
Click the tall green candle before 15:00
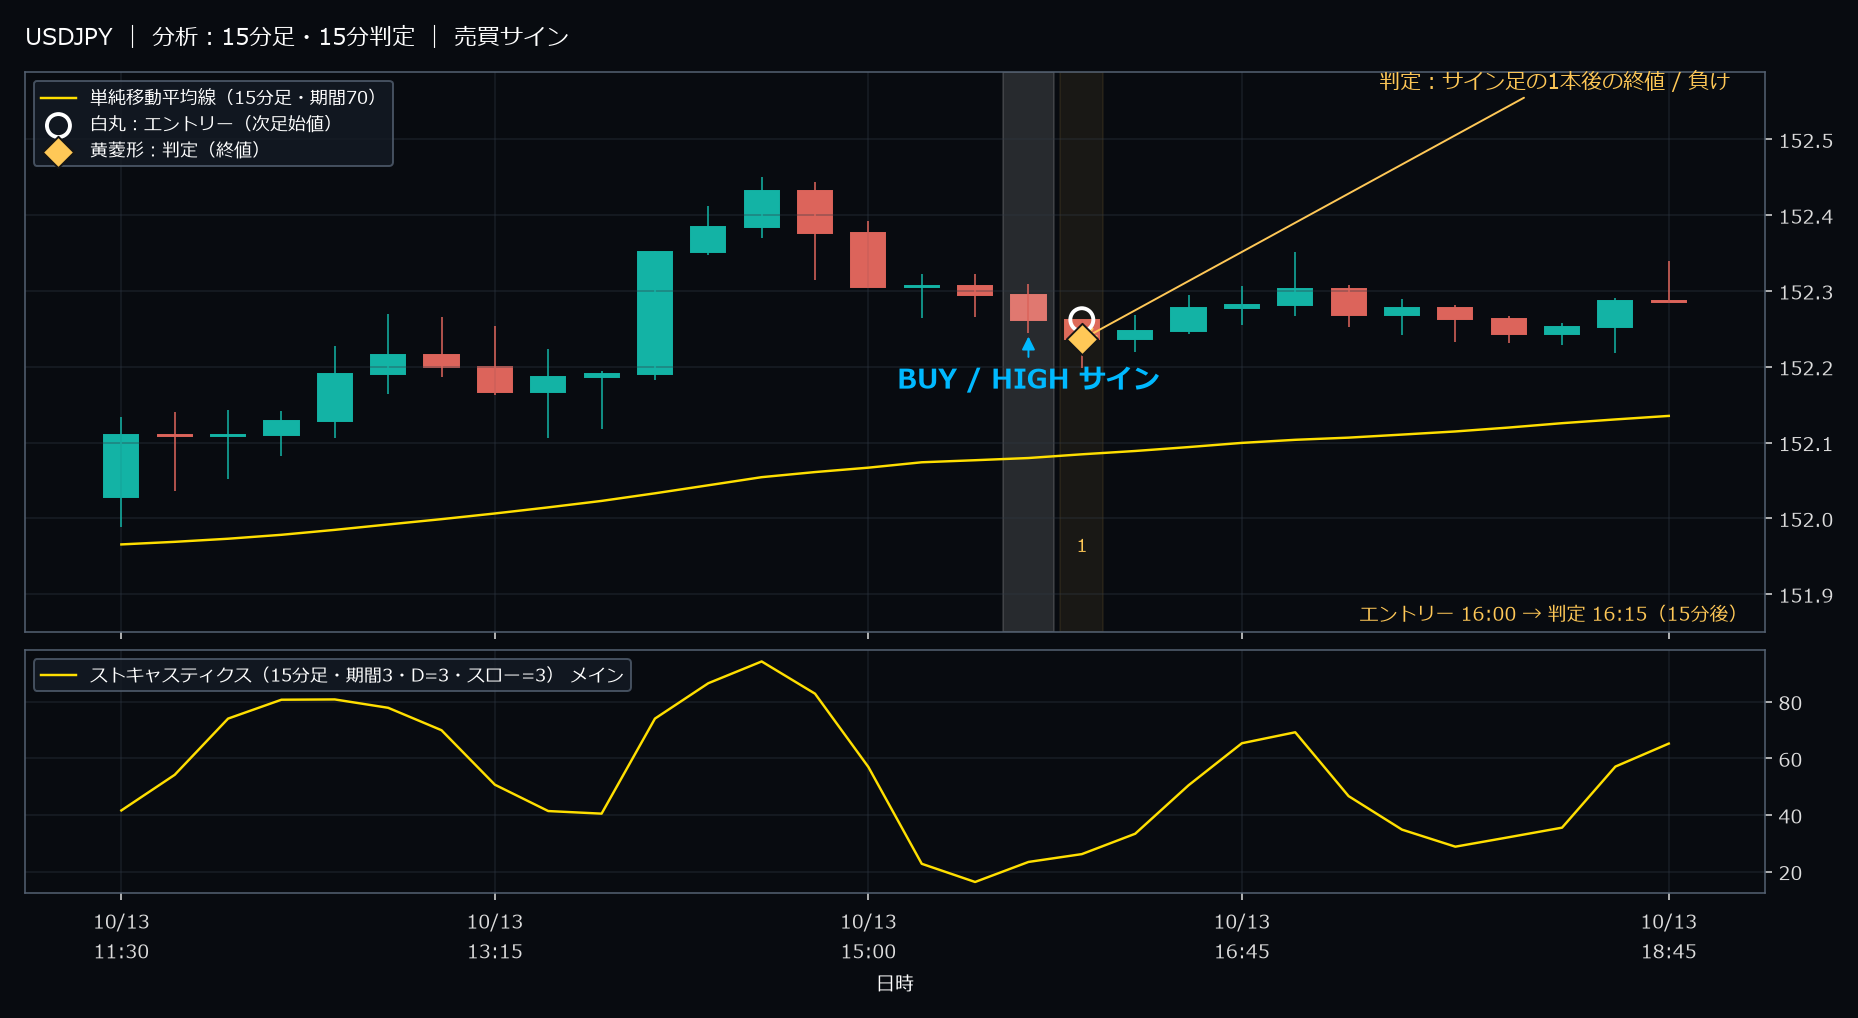(x=655, y=313)
